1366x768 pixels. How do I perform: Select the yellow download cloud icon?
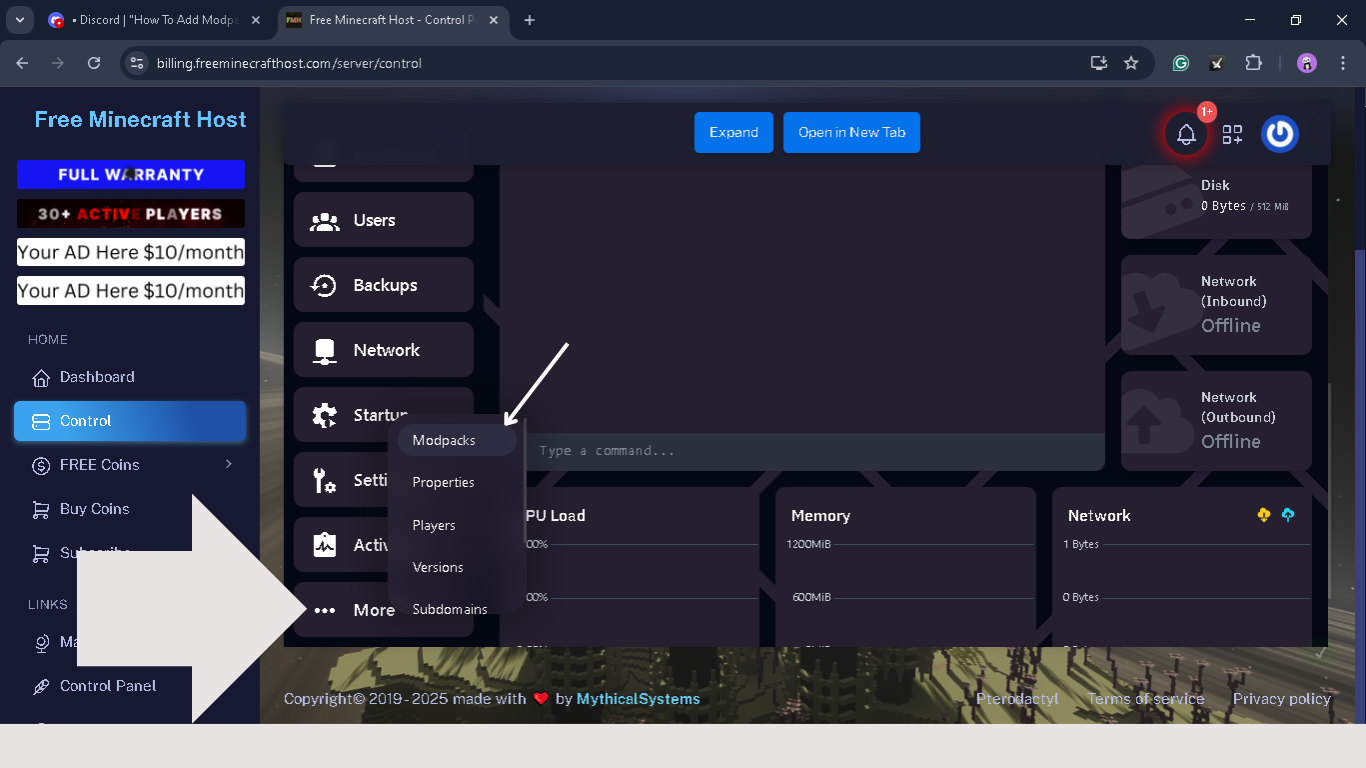(1264, 514)
